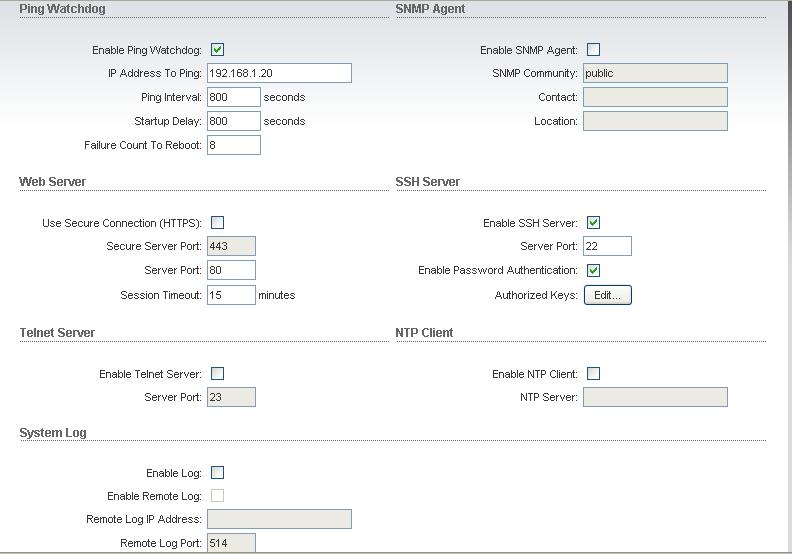Image resolution: width=792 pixels, height=554 pixels.
Task: Click the Startup Delay field
Action: (233, 121)
